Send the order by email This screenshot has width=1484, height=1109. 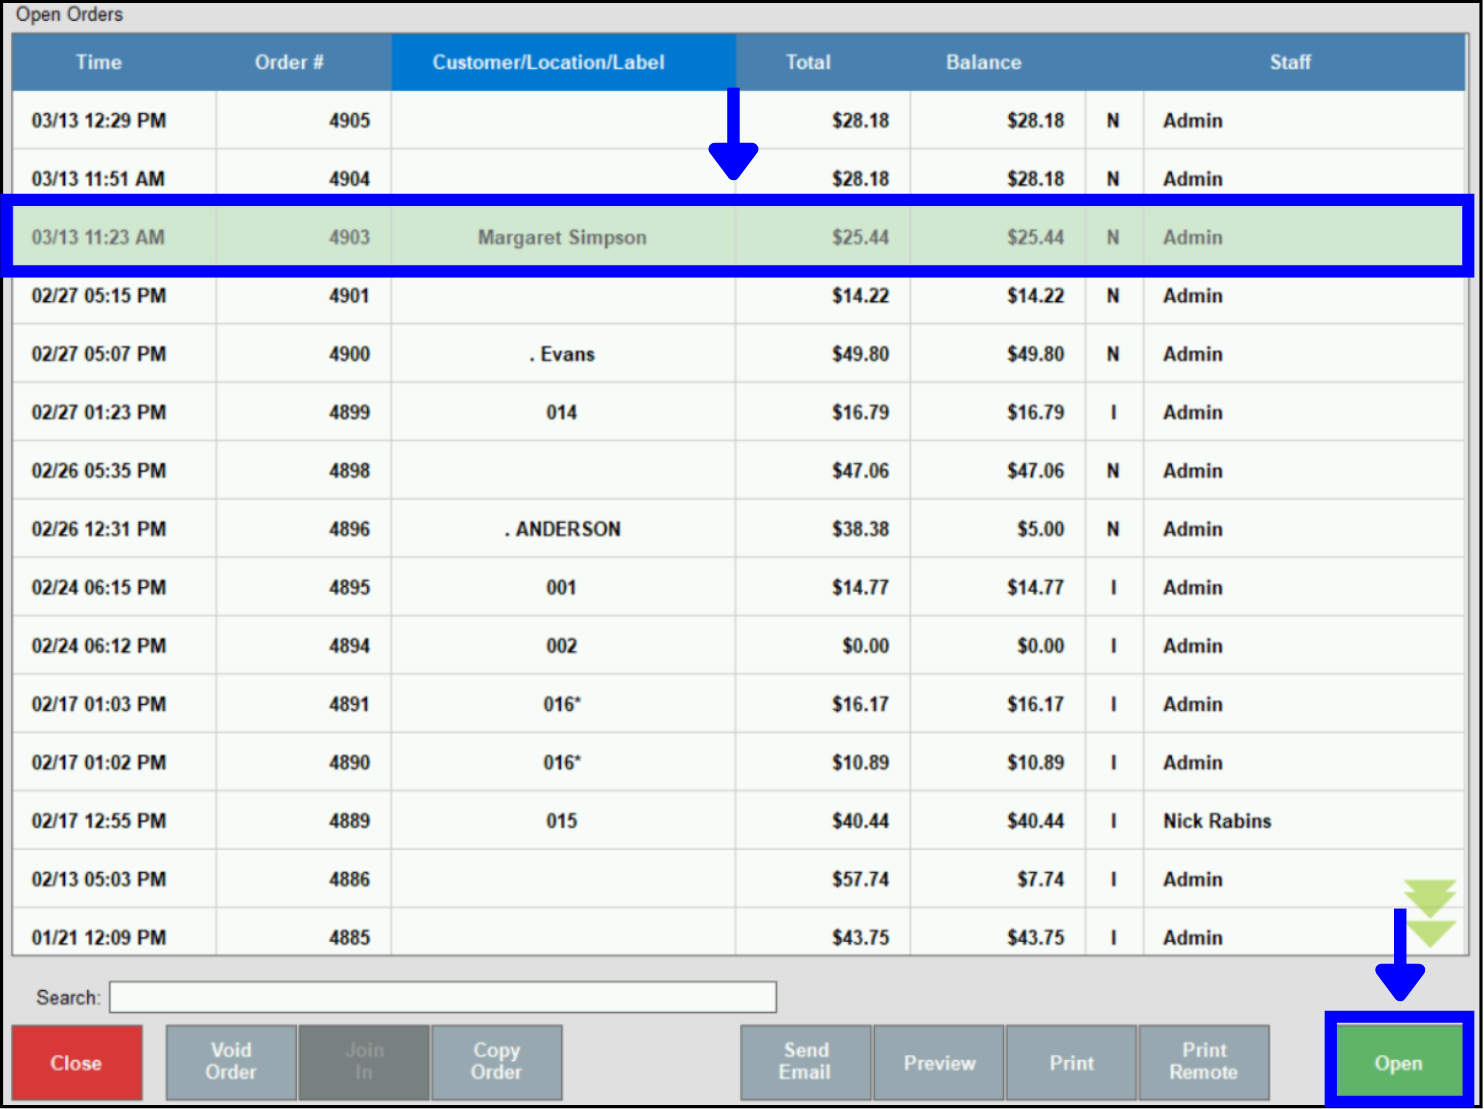(804, 1062)
